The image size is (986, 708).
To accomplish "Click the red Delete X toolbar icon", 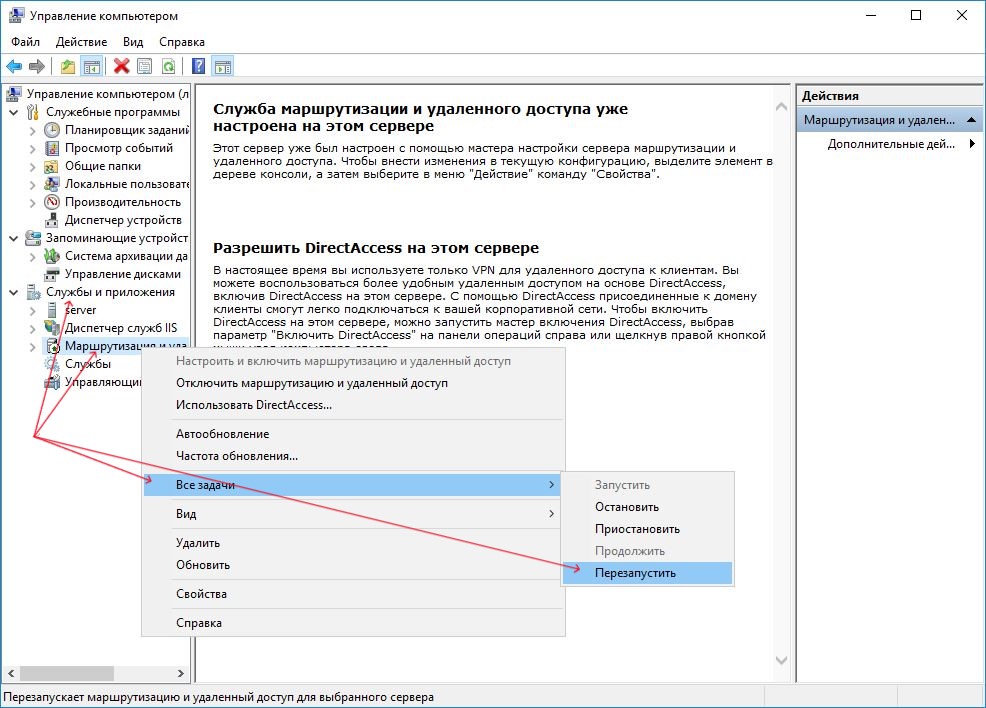I will [x=121, y=66].
